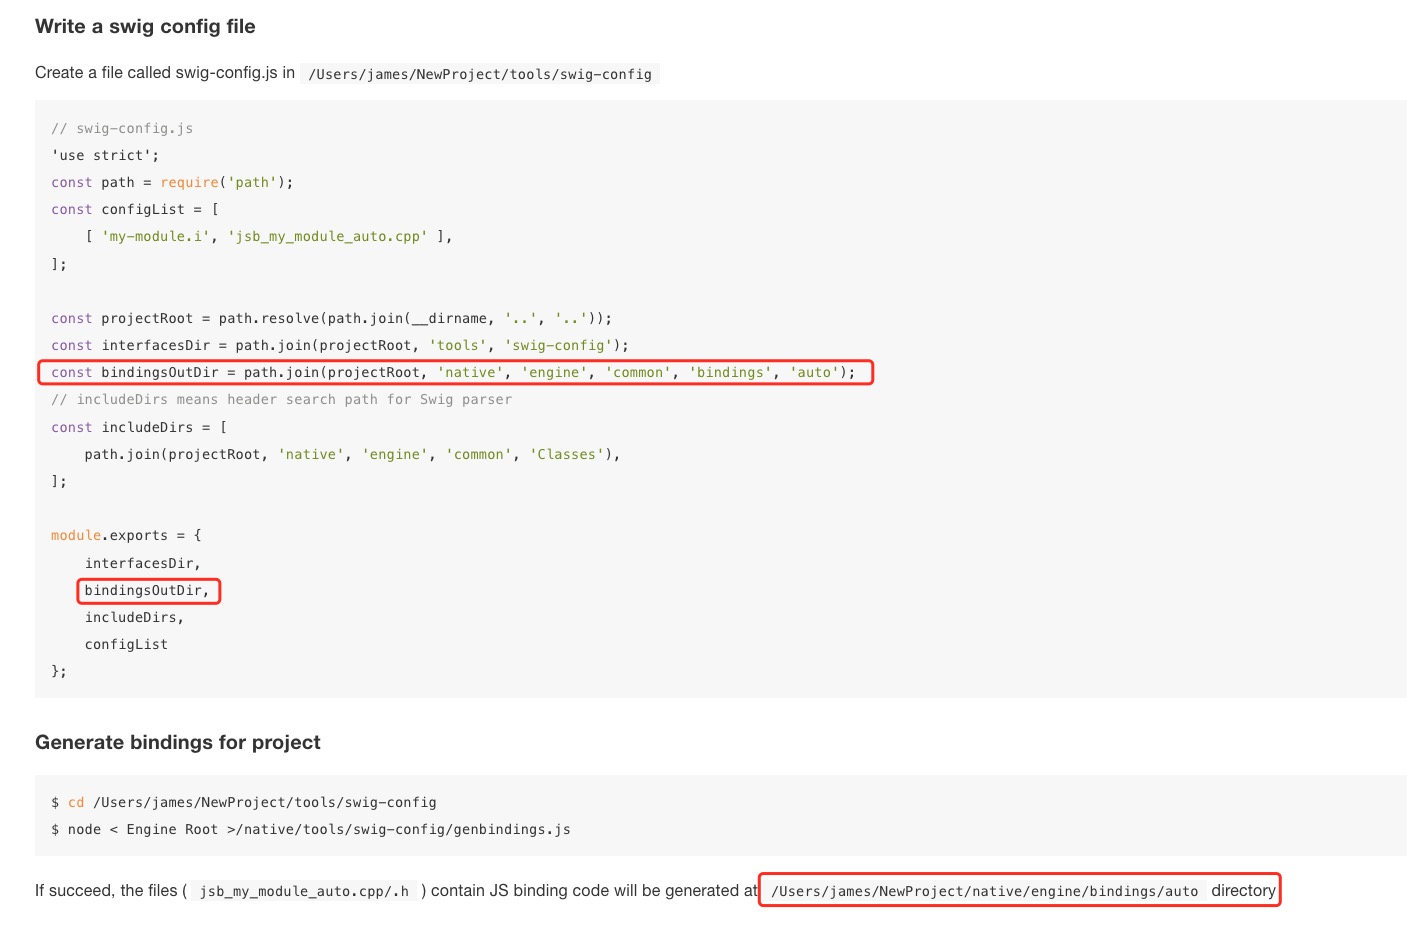1407x926 pixels.
Task: Click the 'my-module.i' string in configList
Action: pyautogui.click(x=155, y=236)
